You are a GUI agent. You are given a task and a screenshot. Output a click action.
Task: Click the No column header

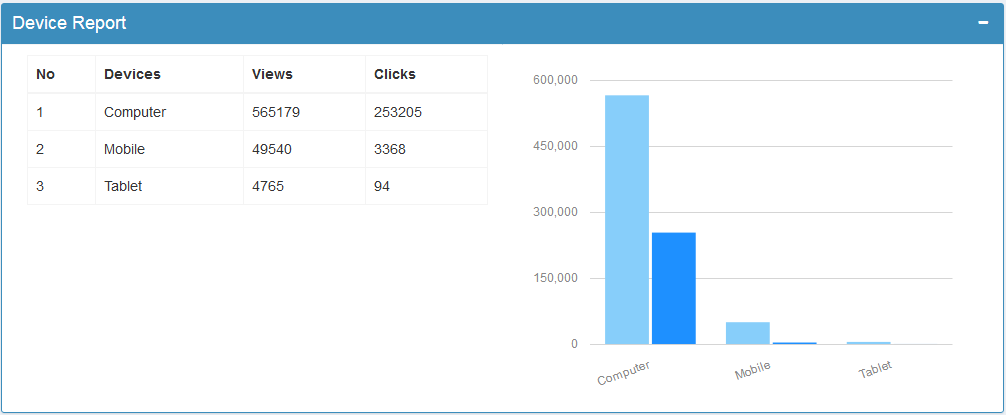pyautogui.click(x=45, y=74)
